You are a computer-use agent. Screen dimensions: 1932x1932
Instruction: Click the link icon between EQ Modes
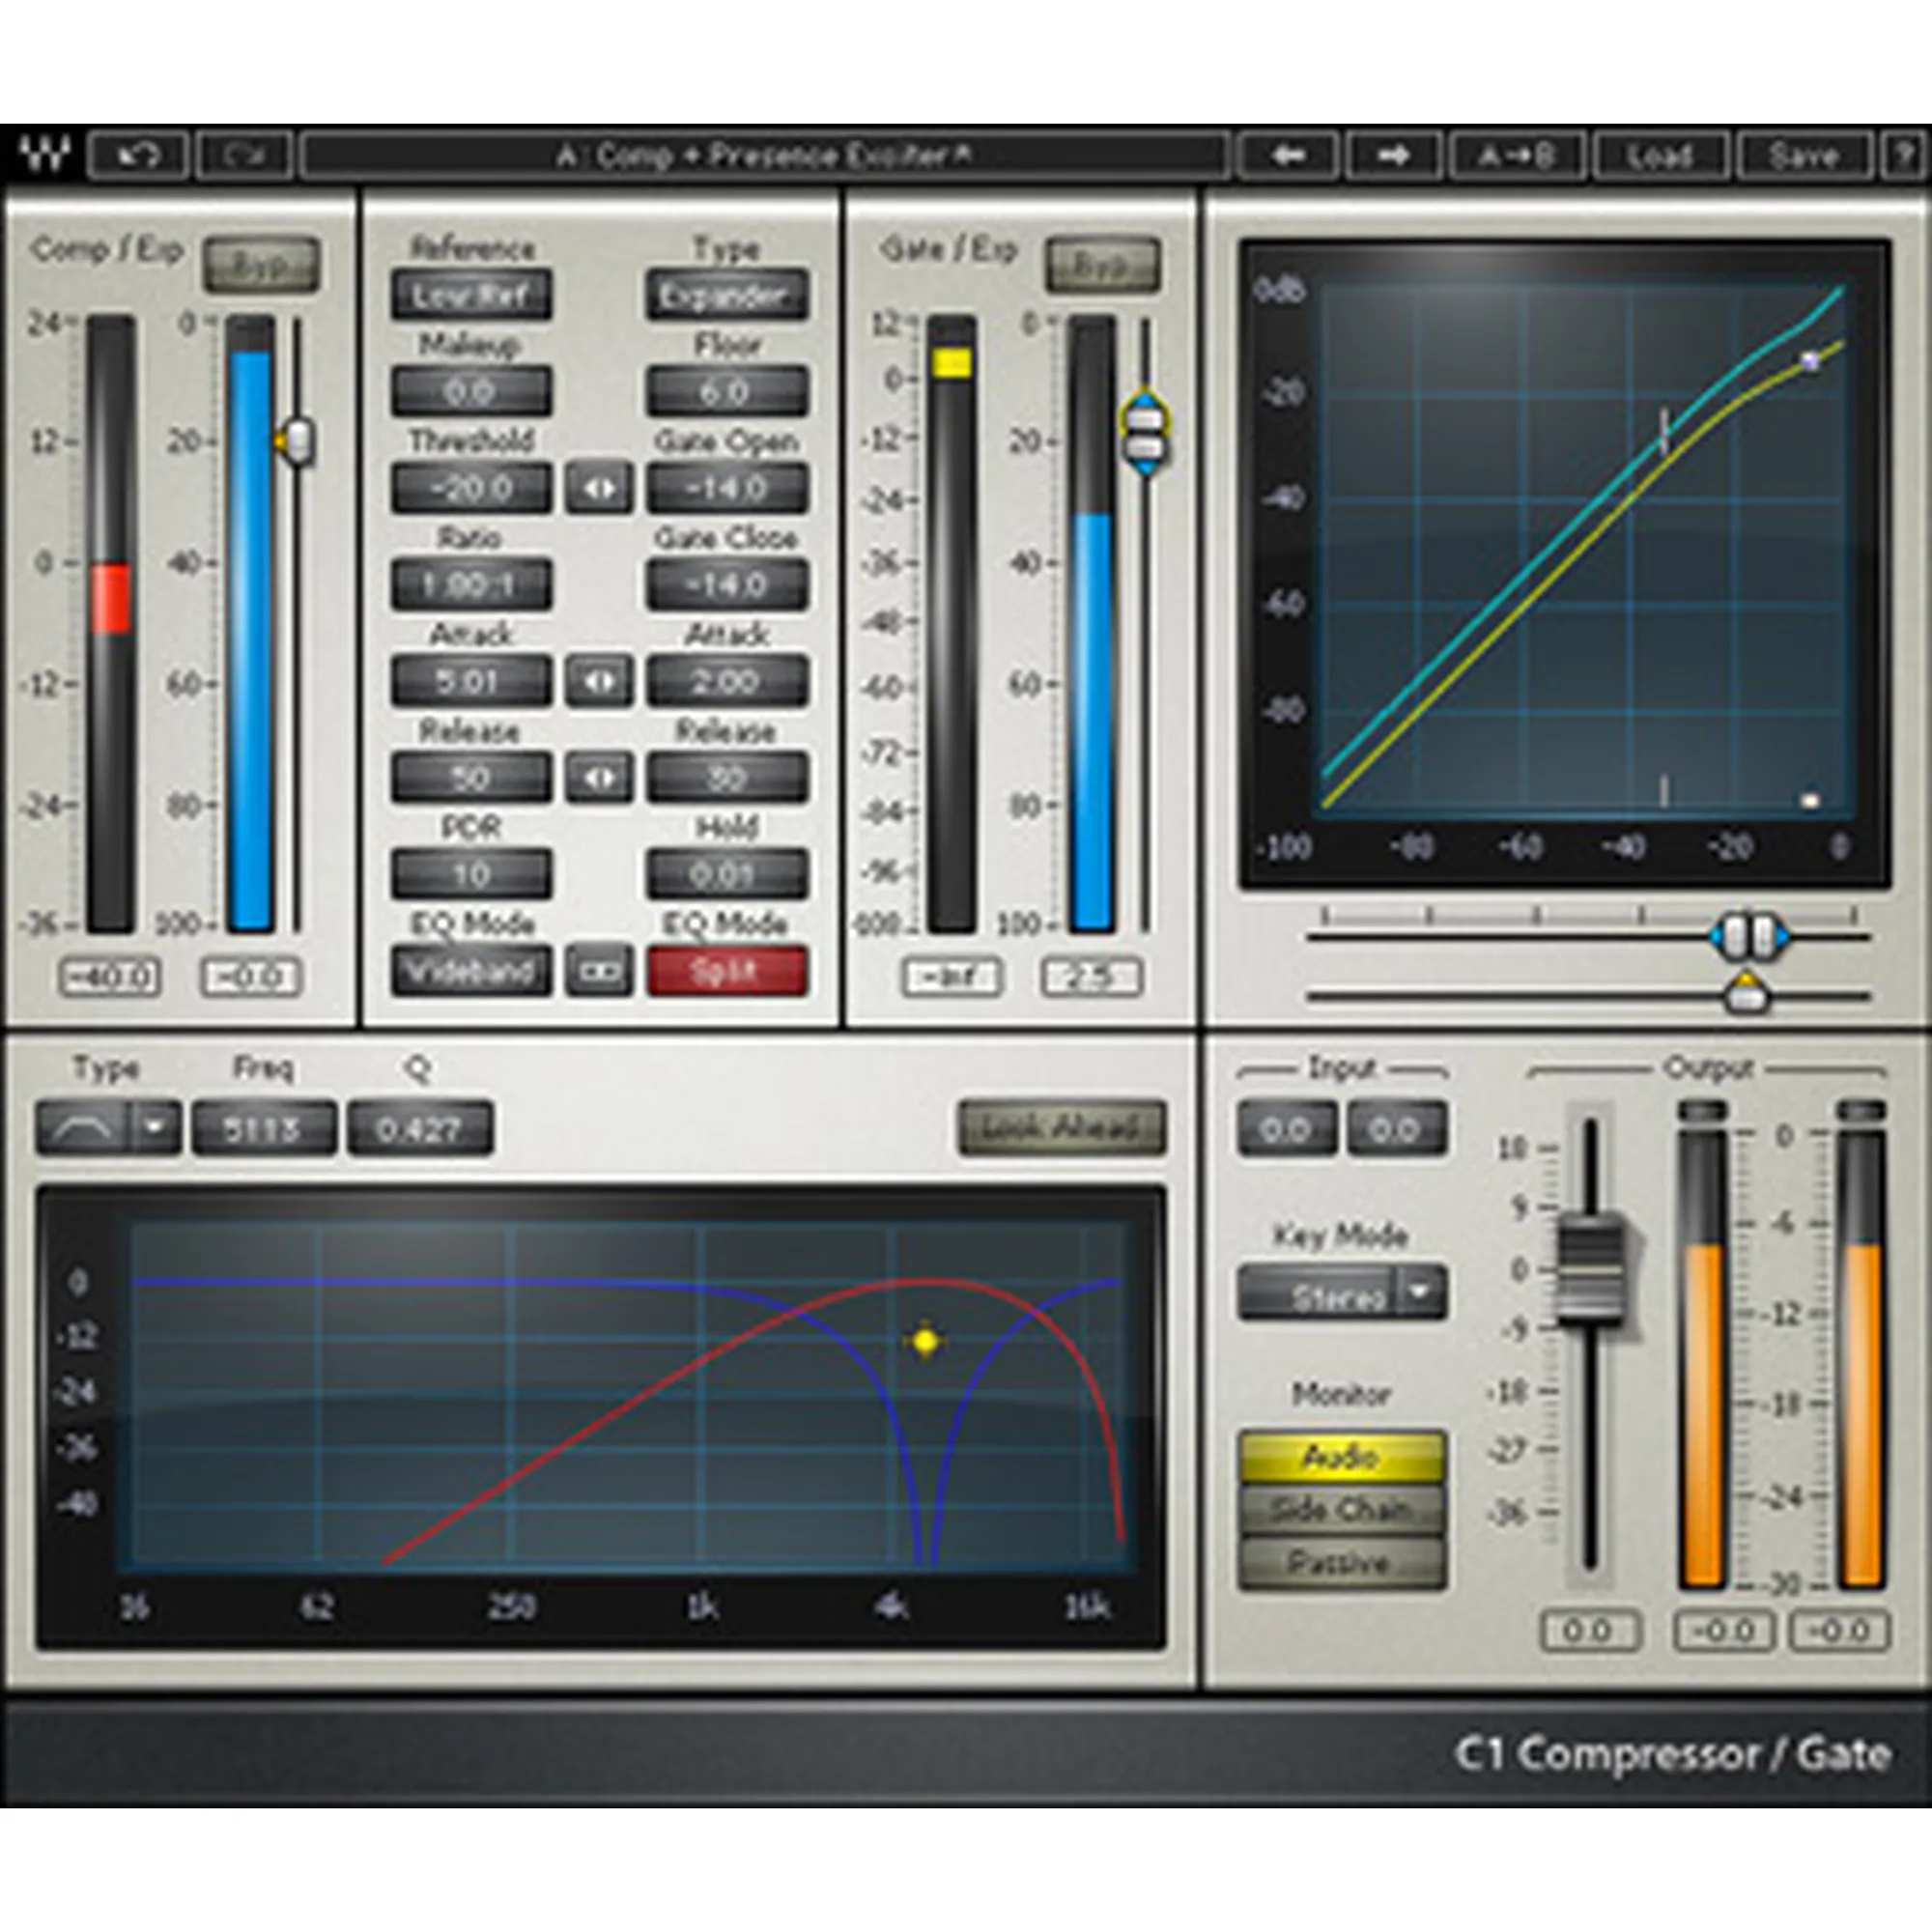(599, 971)
